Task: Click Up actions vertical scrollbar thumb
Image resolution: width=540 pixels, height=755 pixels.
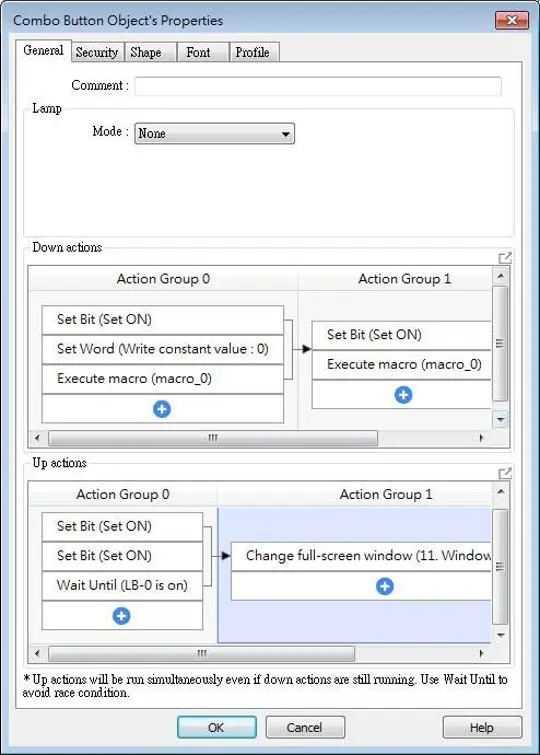Action: [x=500, y=566]
